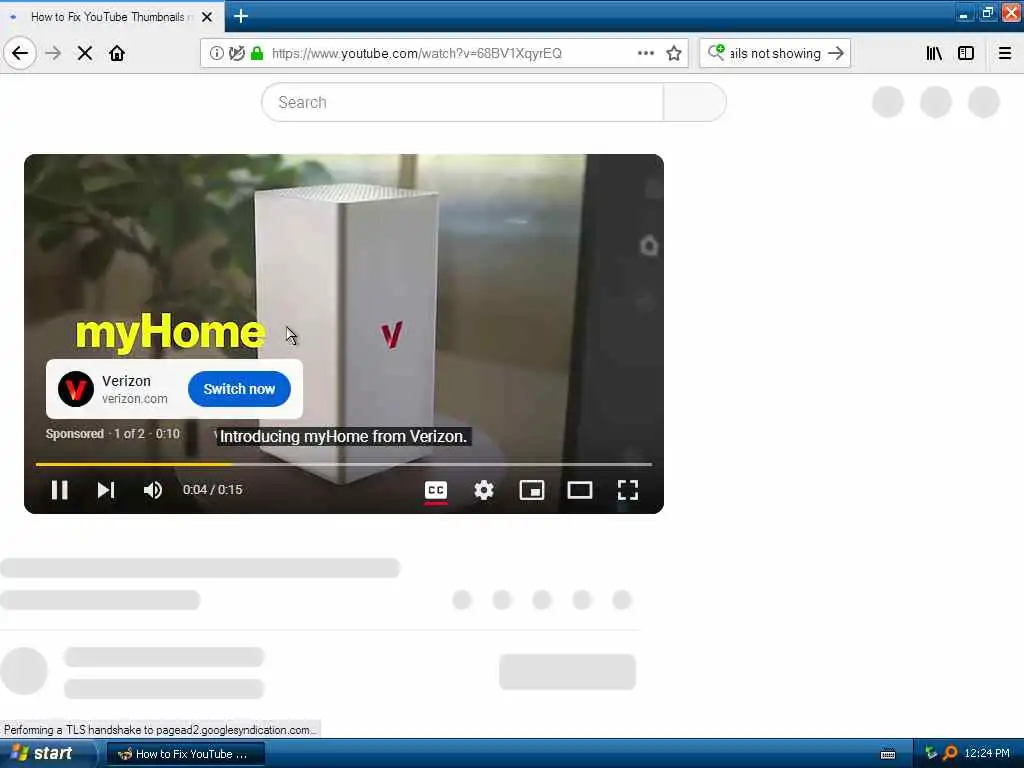This screenshot has width=1024, height=768.
Task: Click the network tray icon
Action: coord(931,753)
